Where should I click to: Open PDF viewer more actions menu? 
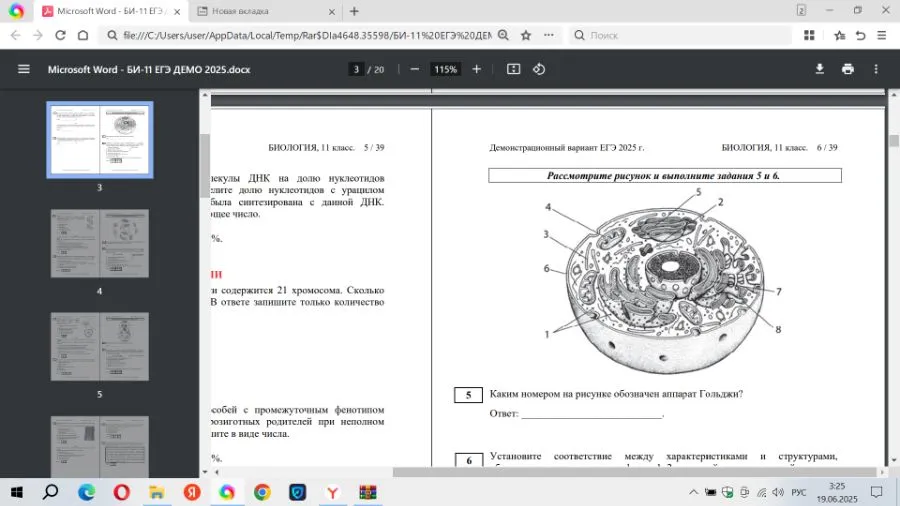[x=876, y=69]
